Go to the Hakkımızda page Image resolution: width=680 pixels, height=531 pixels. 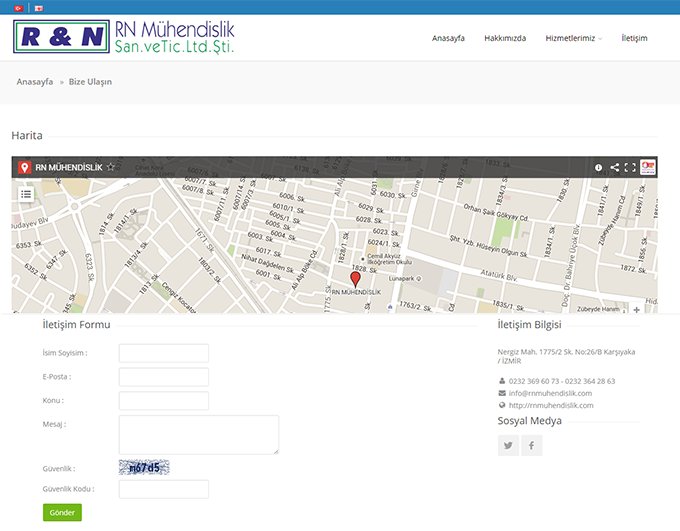point(505,38)
